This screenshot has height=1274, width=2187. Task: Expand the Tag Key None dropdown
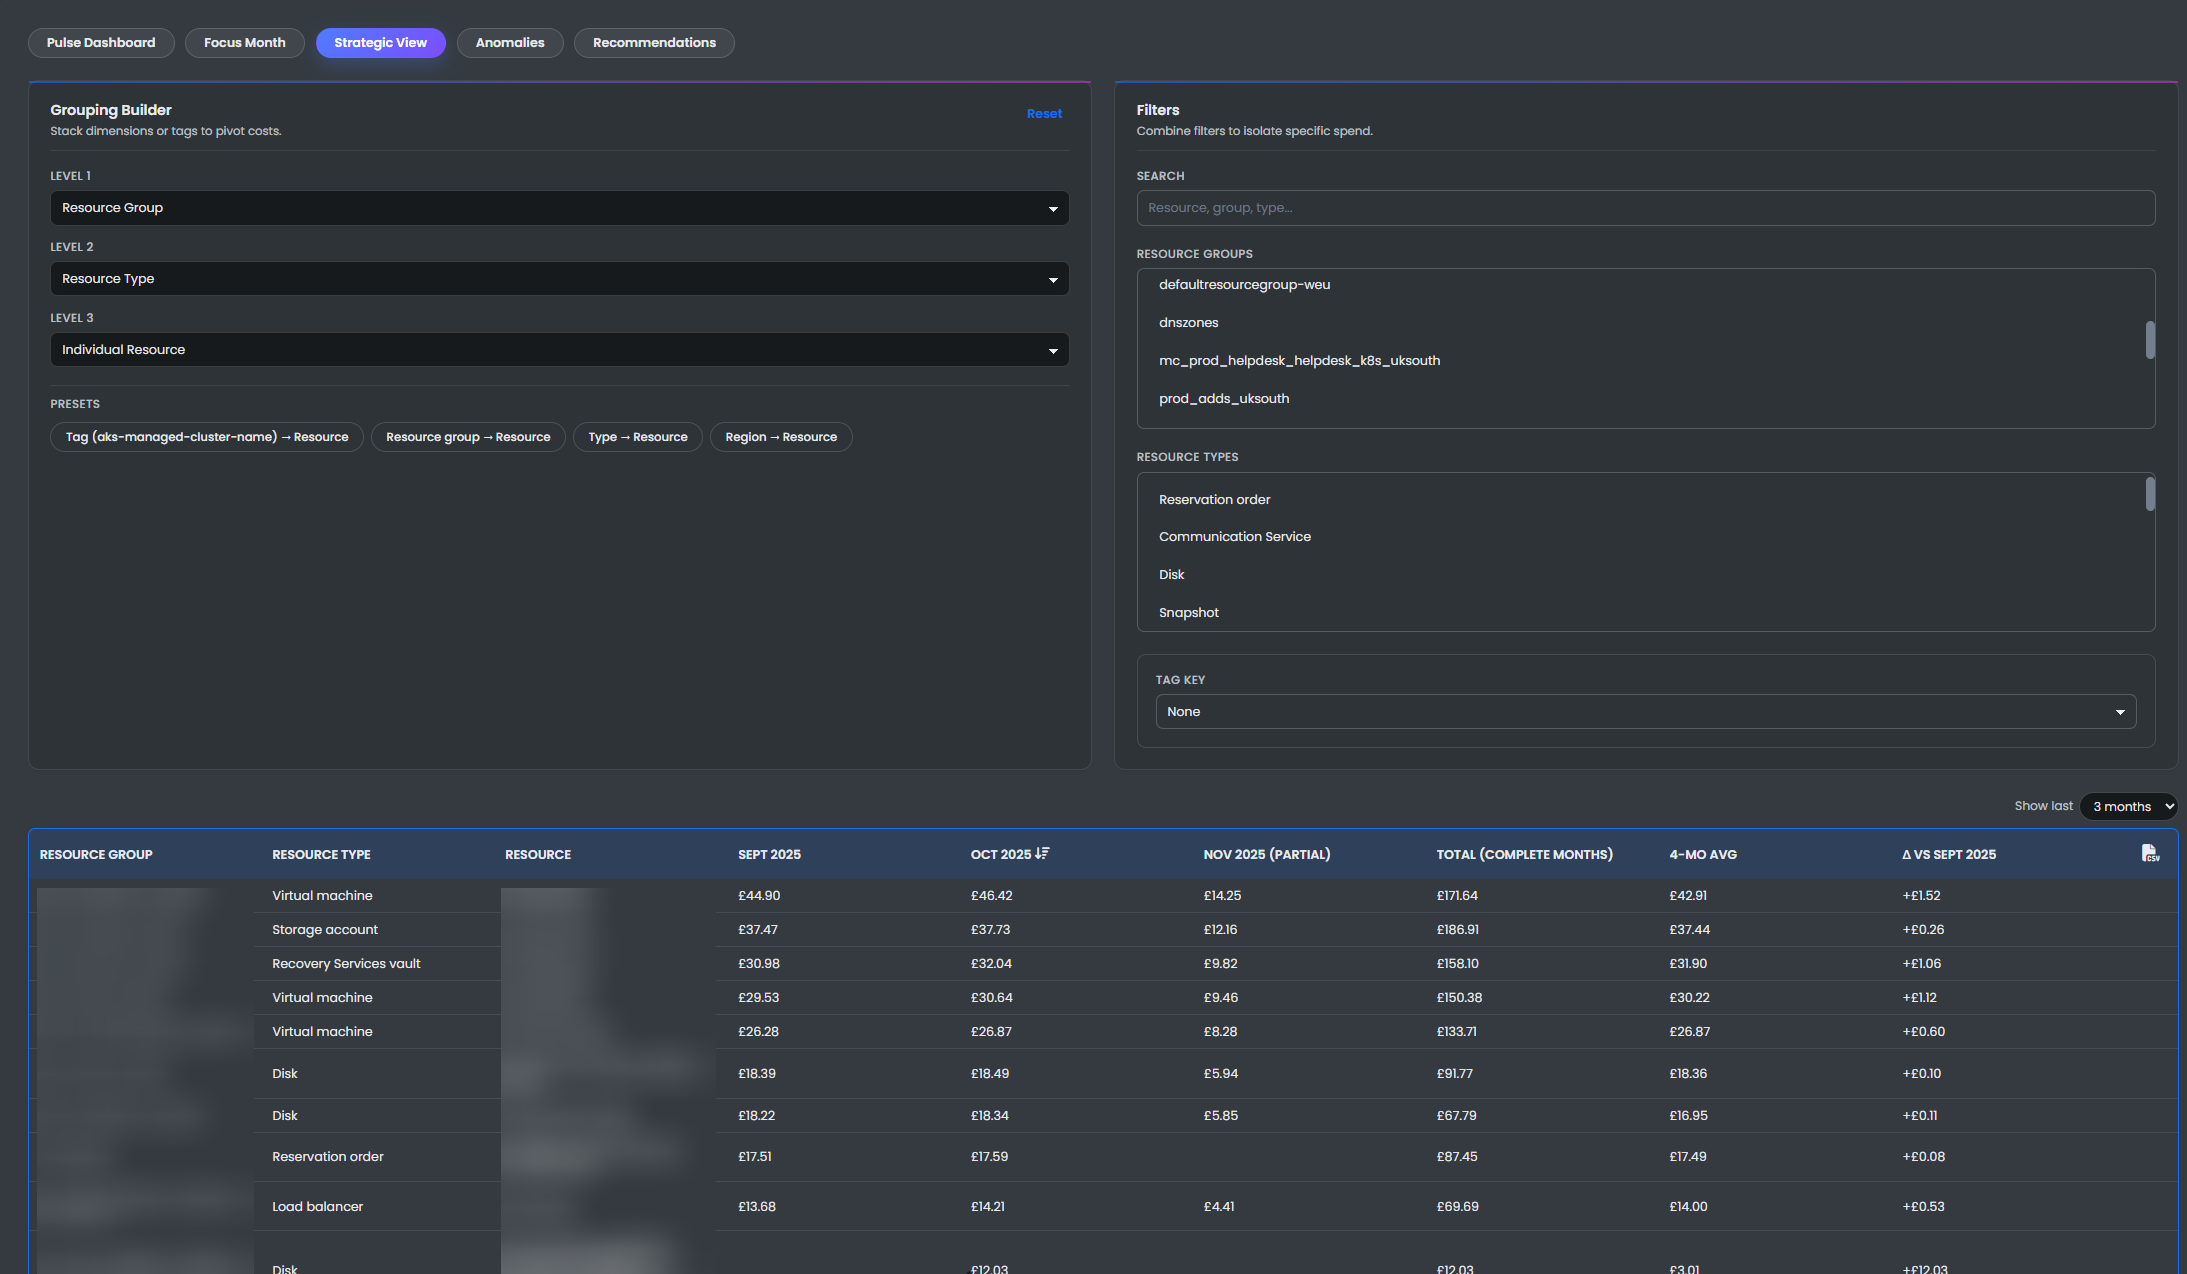click(1646, 712)
